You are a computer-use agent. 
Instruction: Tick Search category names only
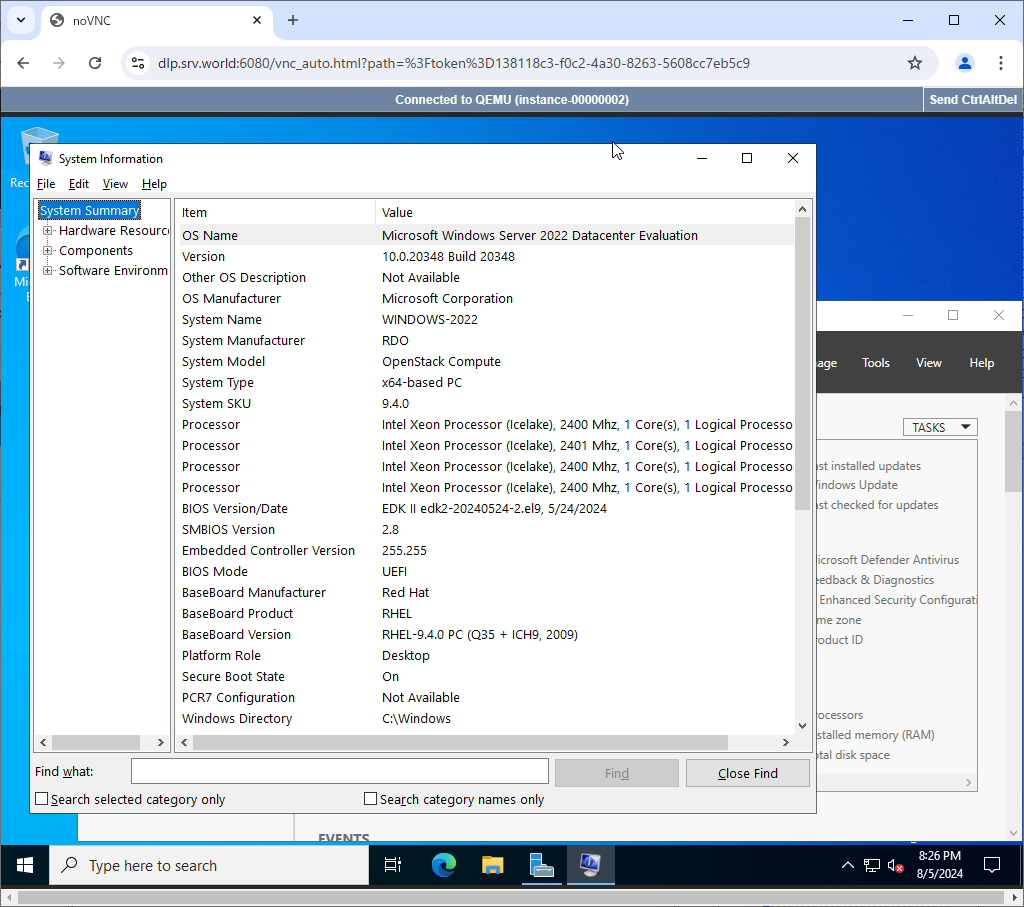pyautogui.click(x=370, y=799)
